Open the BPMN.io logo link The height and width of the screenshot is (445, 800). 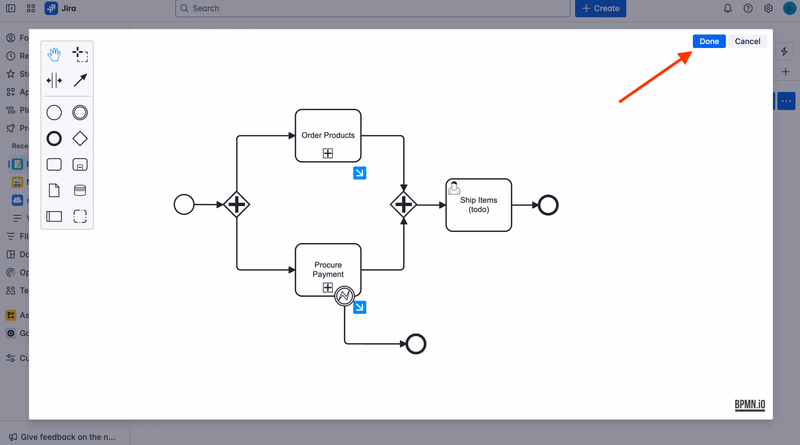[x=750, y=405]
